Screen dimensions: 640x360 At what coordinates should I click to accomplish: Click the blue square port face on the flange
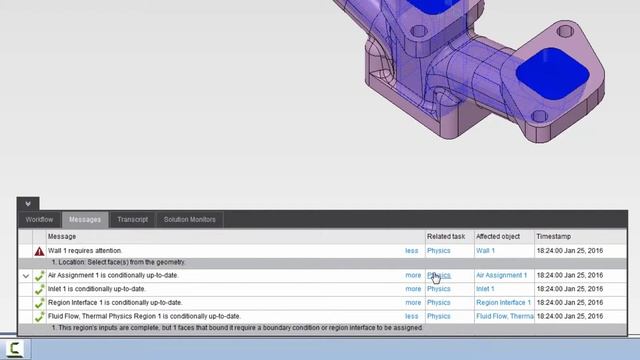[x=553, y=73]
